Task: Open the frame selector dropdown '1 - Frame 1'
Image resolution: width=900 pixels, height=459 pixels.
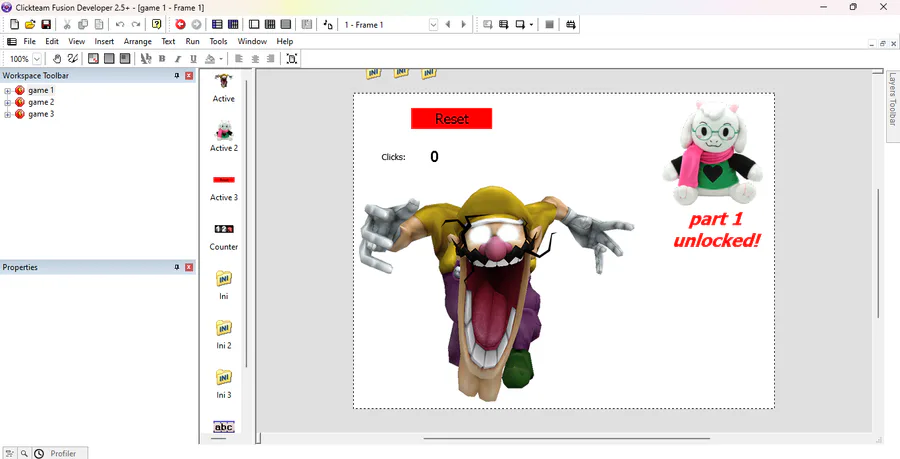Action: point(433,25)
